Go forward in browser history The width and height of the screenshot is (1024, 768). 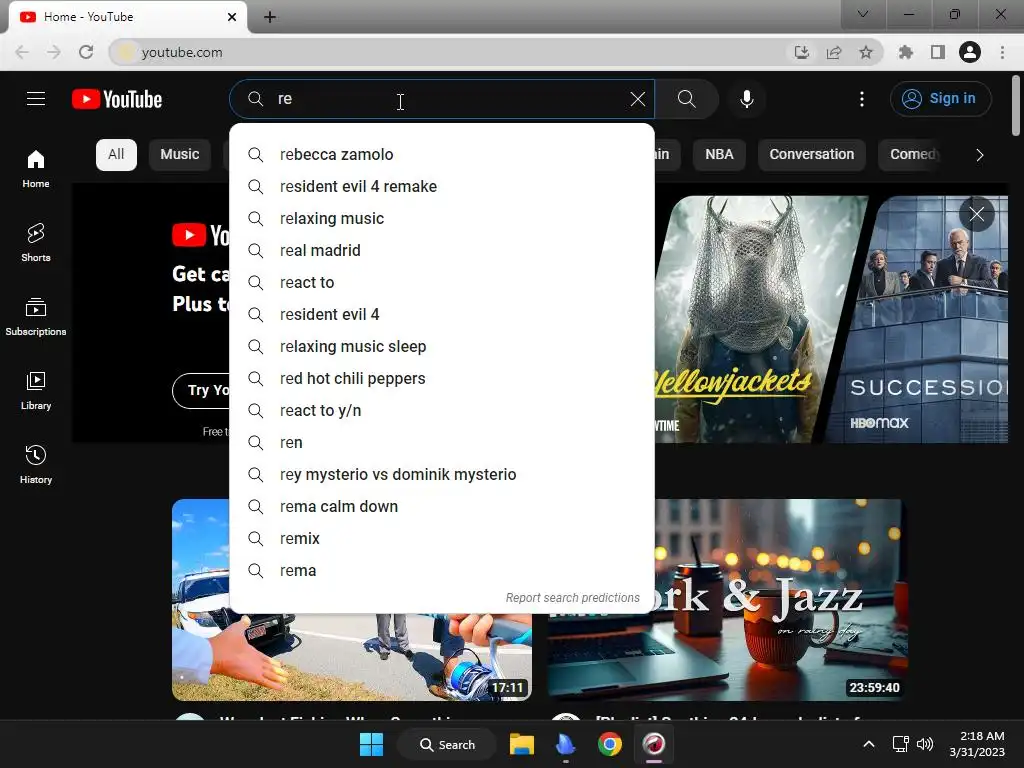(54, 52)
